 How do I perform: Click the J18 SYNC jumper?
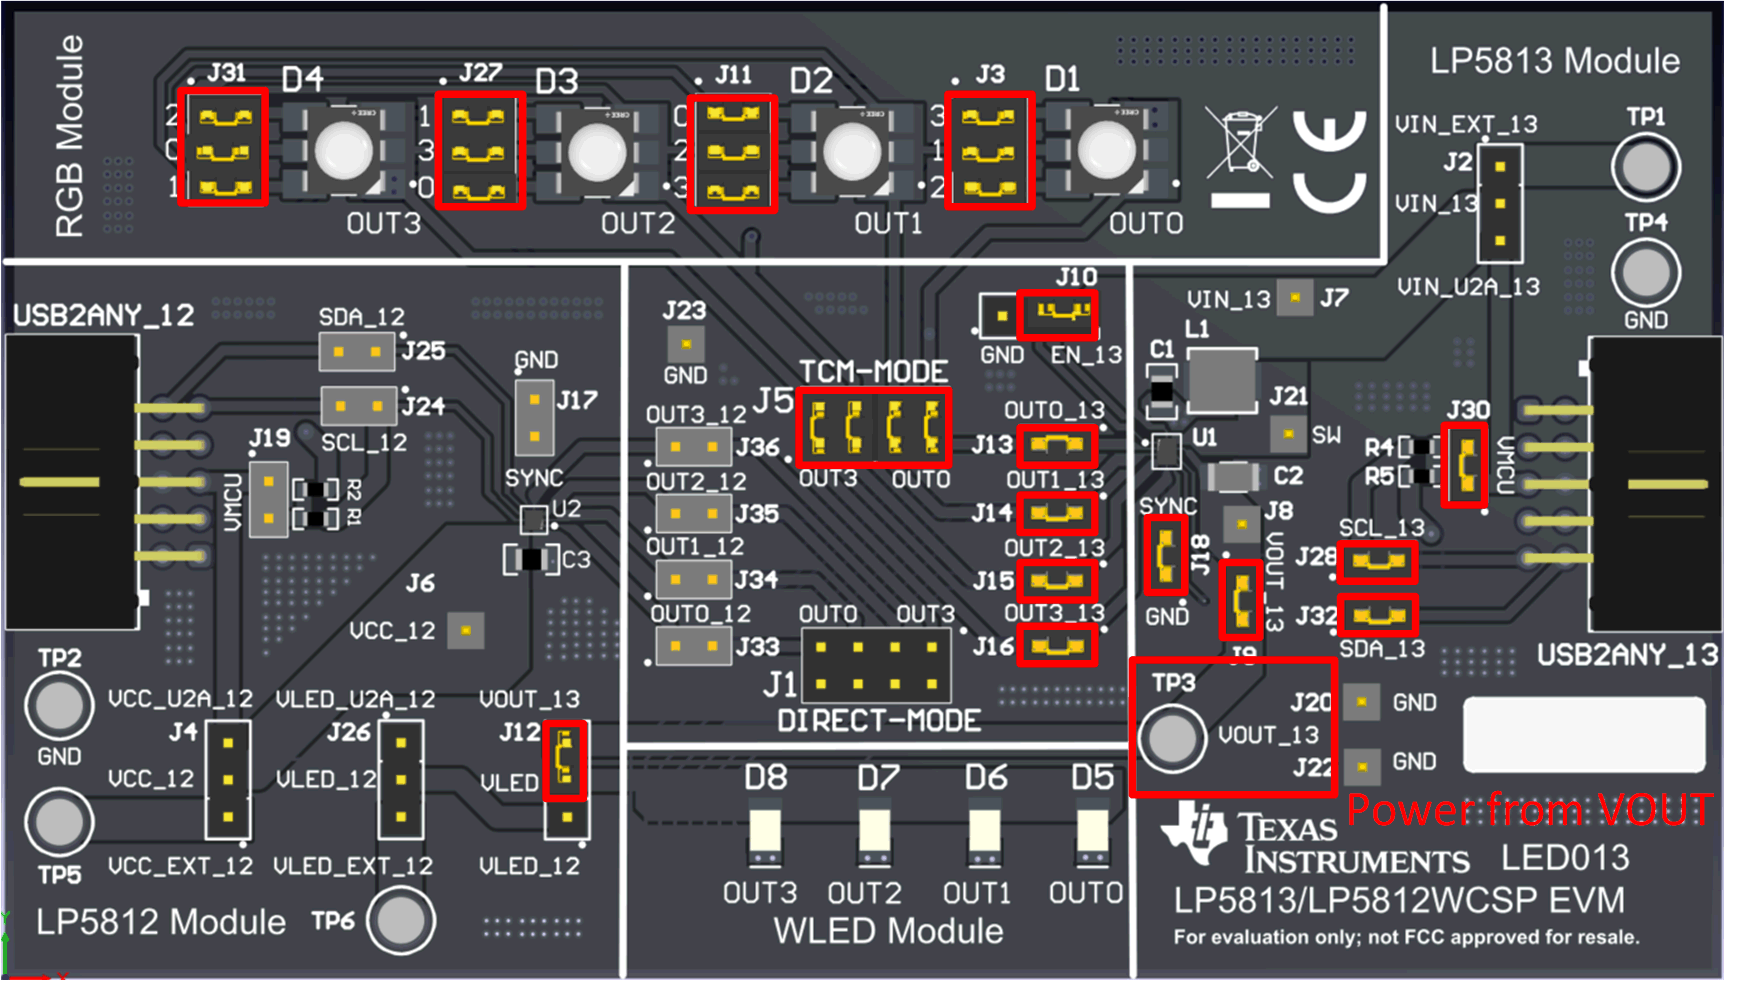pos(1166,555)
